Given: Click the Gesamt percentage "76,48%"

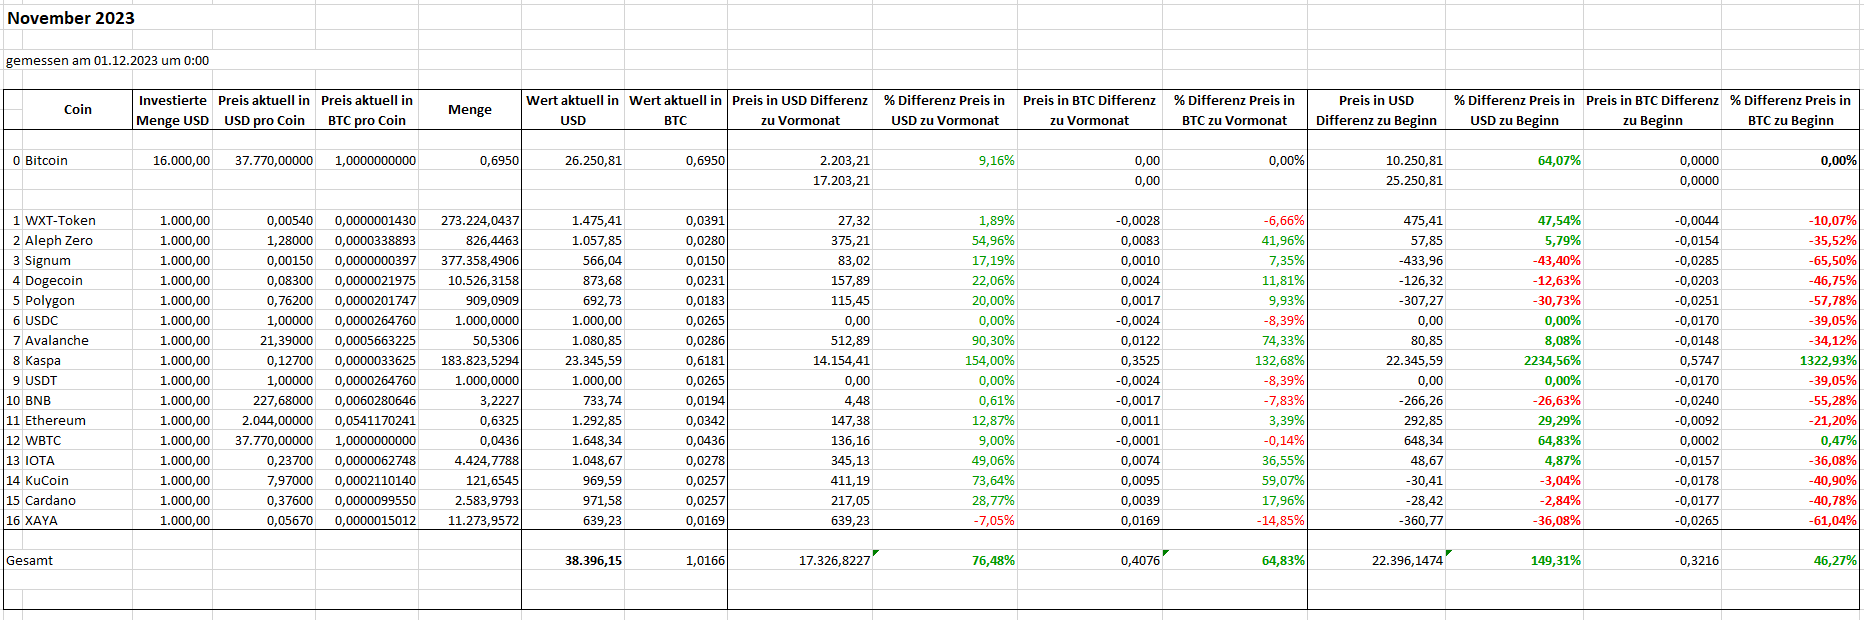Looking at the screenshot, I should coord(993,560).
